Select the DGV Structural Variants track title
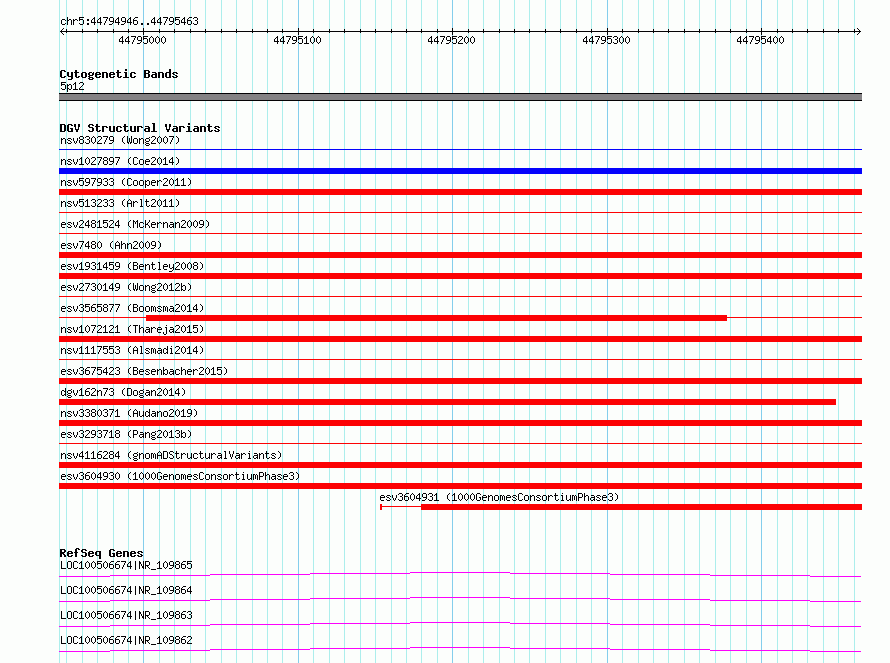 pyautogui.click(x=140, y=128)
